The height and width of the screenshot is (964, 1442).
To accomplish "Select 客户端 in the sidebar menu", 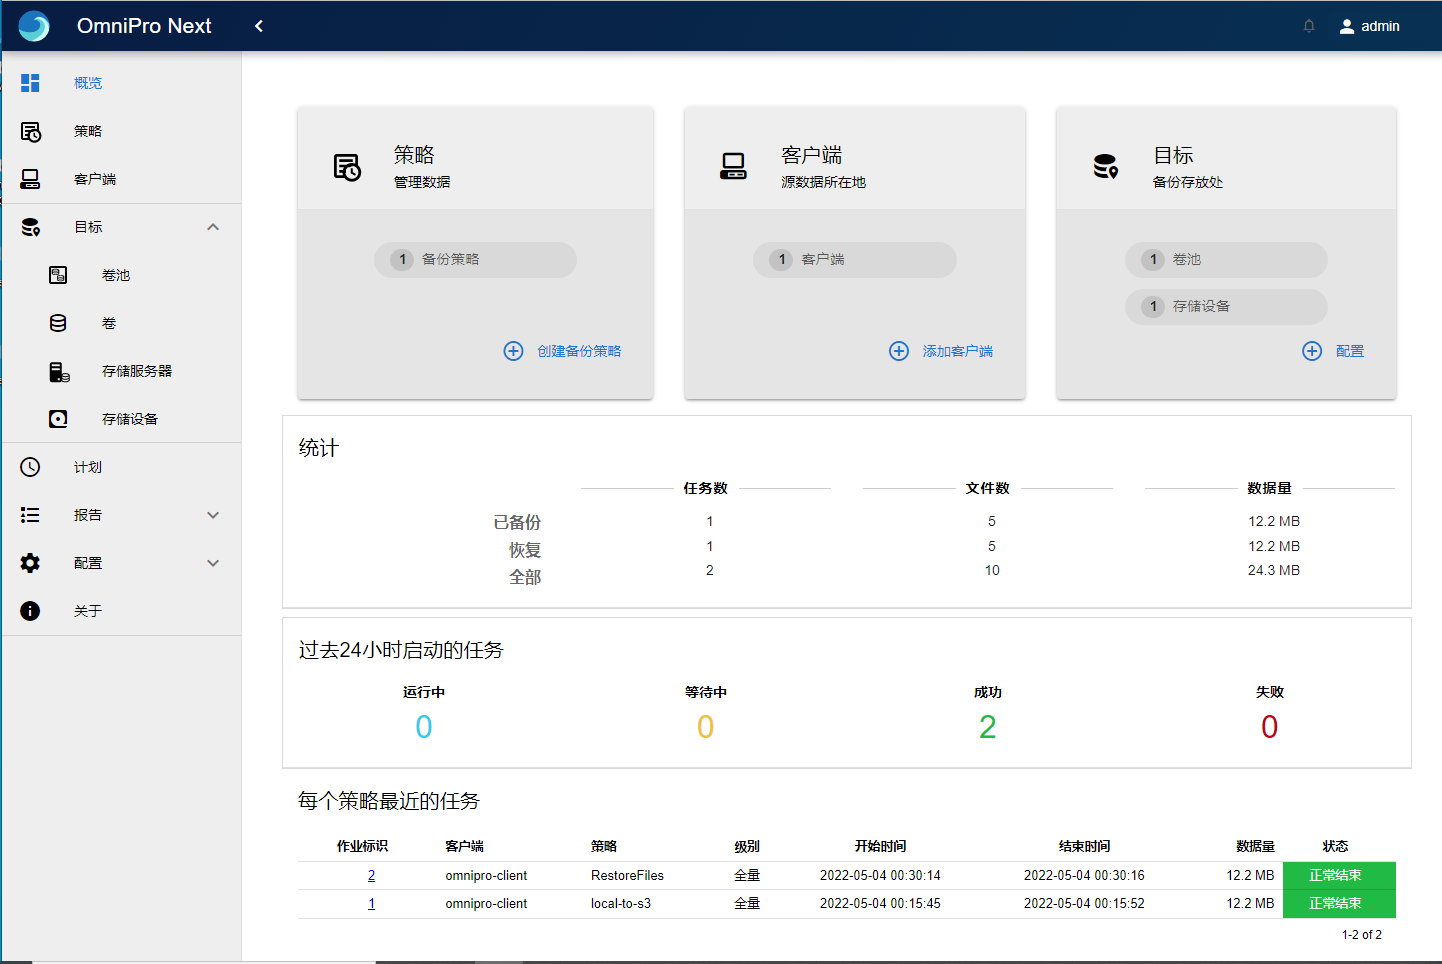I will point(95,179).
